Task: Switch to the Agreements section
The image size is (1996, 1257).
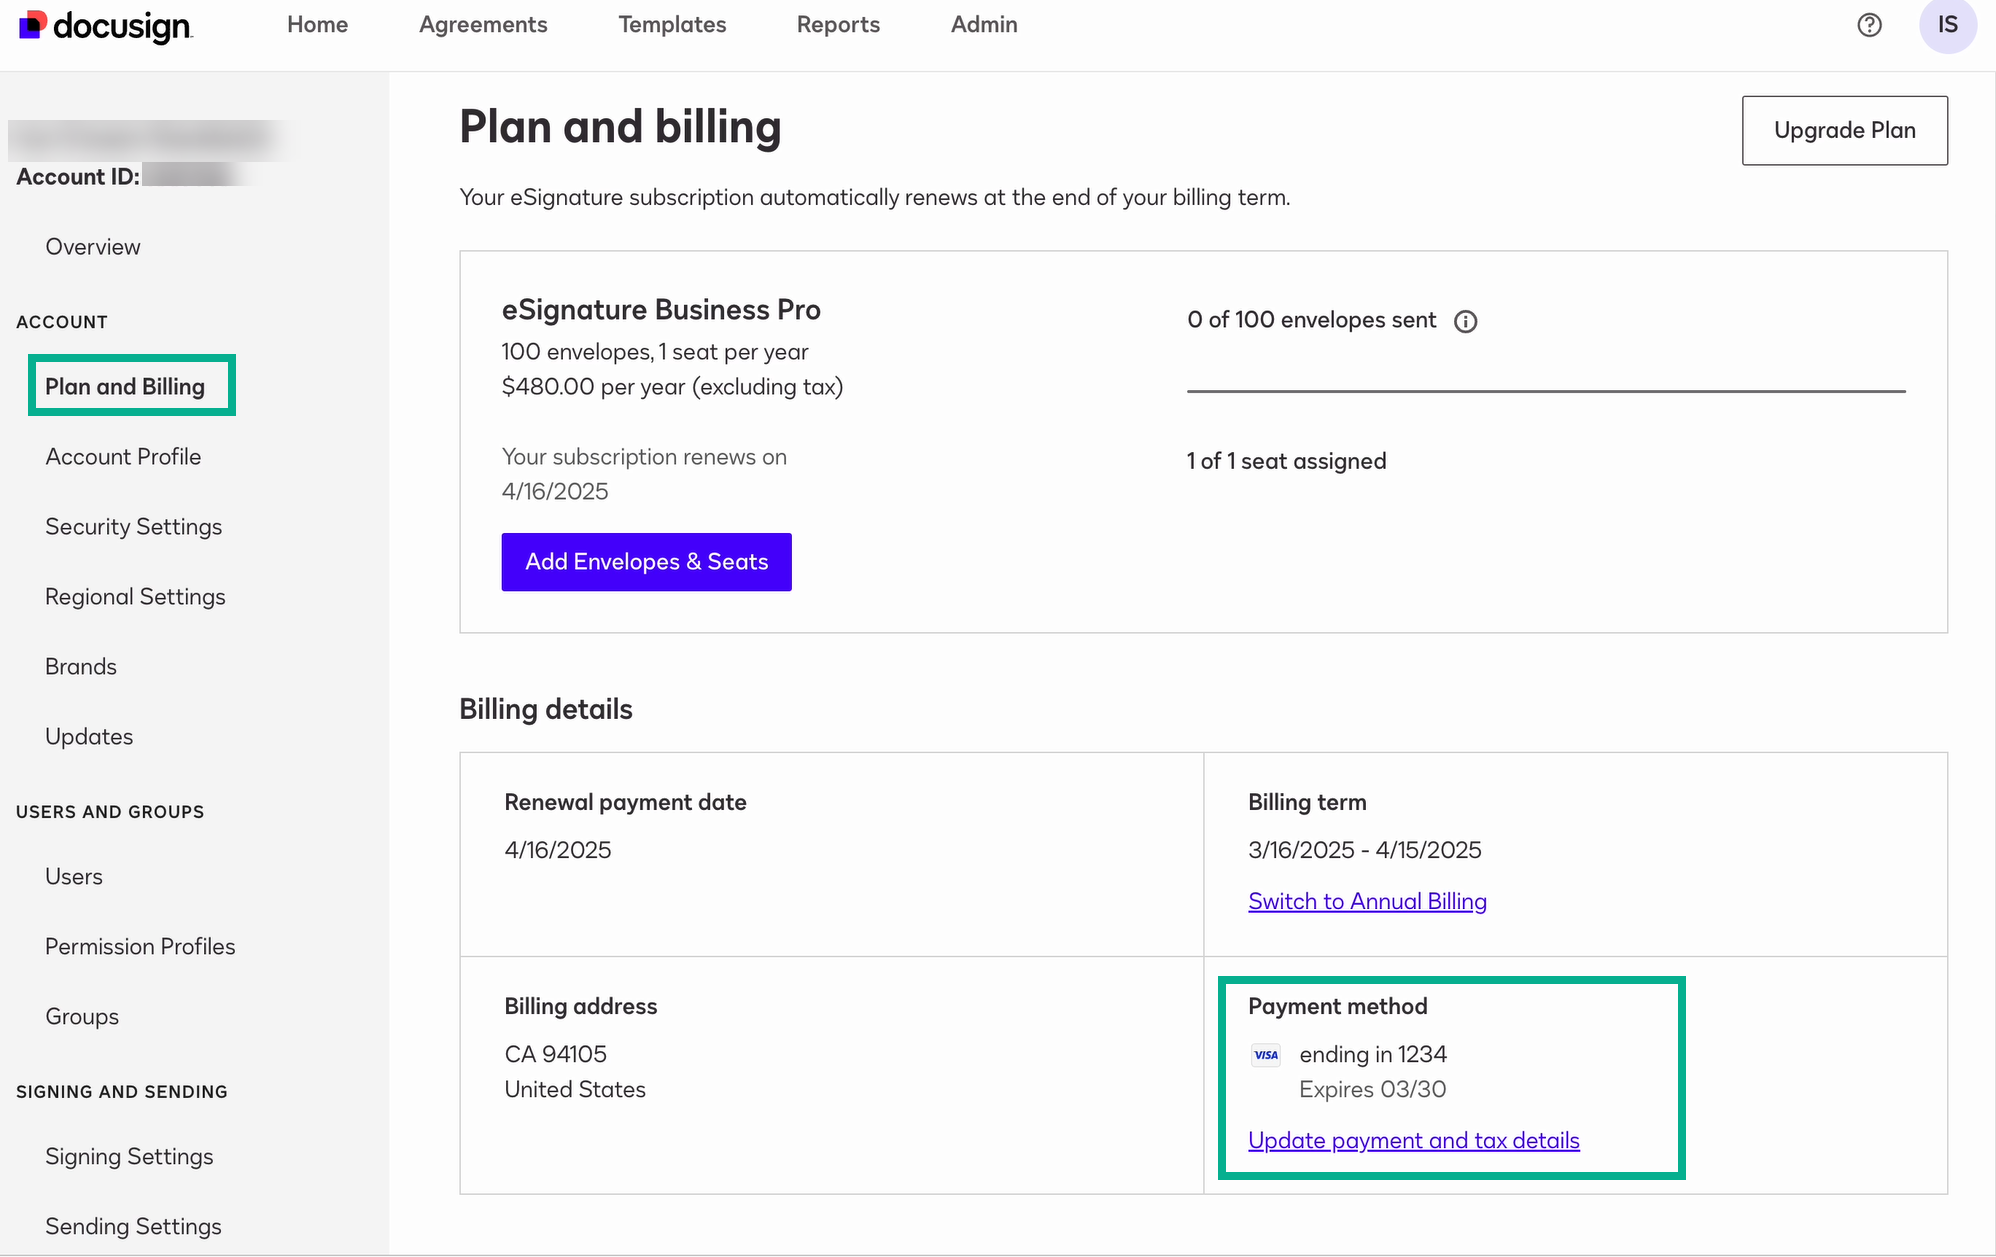Action: click(483, 25)
